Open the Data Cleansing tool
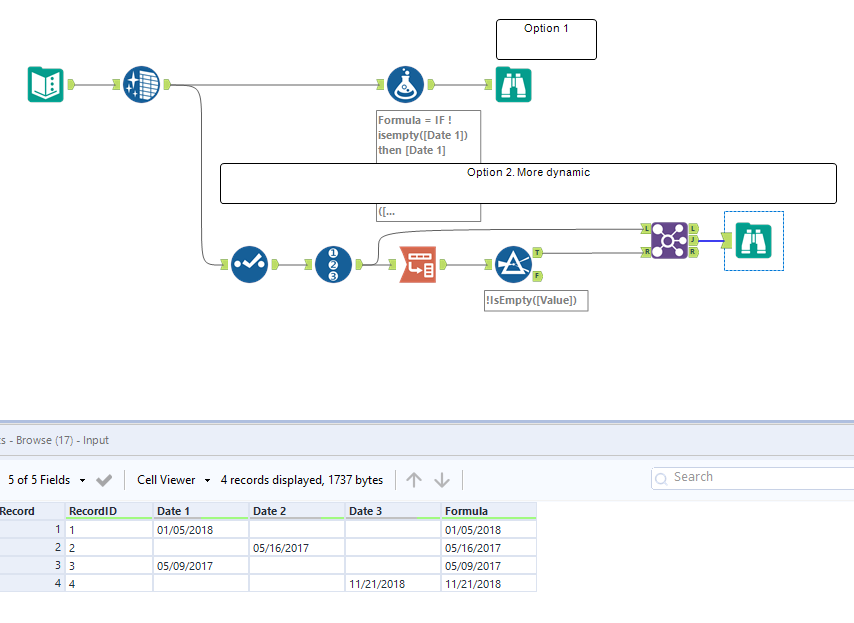The height and width of the screenshot is (623, 854). coord(141,84)
